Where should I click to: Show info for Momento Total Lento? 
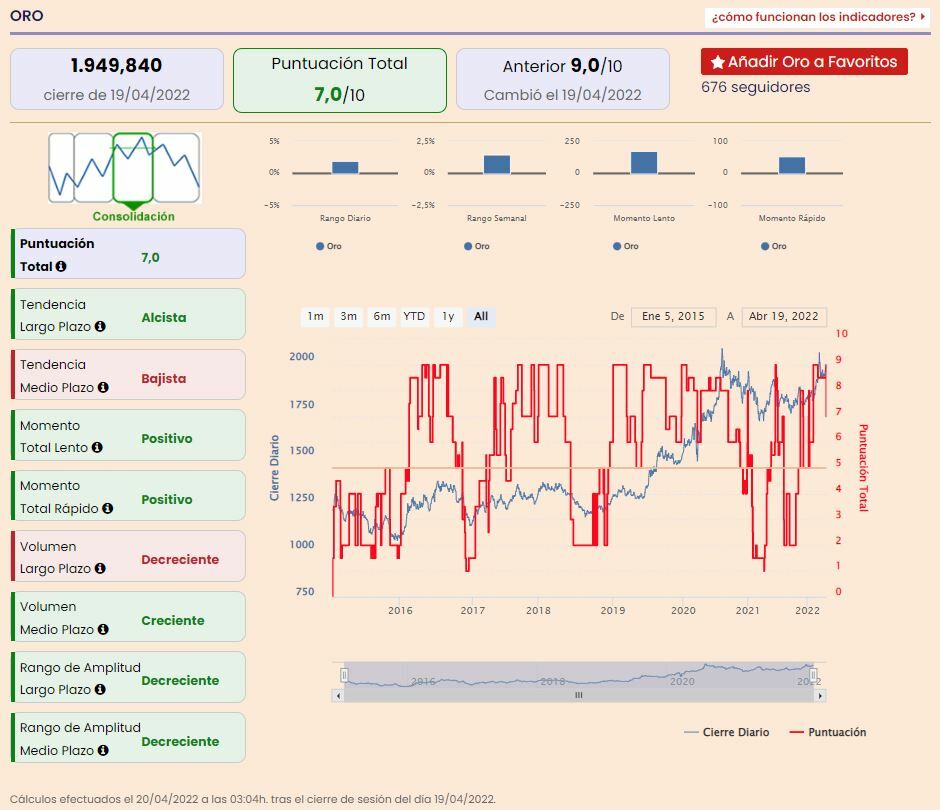point(97,447)
